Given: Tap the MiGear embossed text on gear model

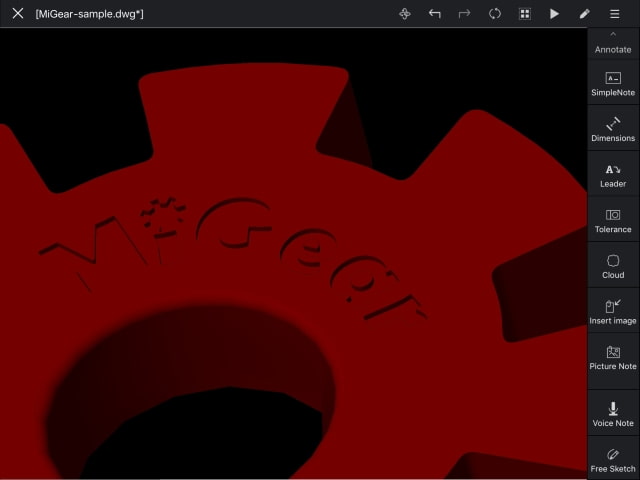Looking at the screenshot, I should coord(233,257).
